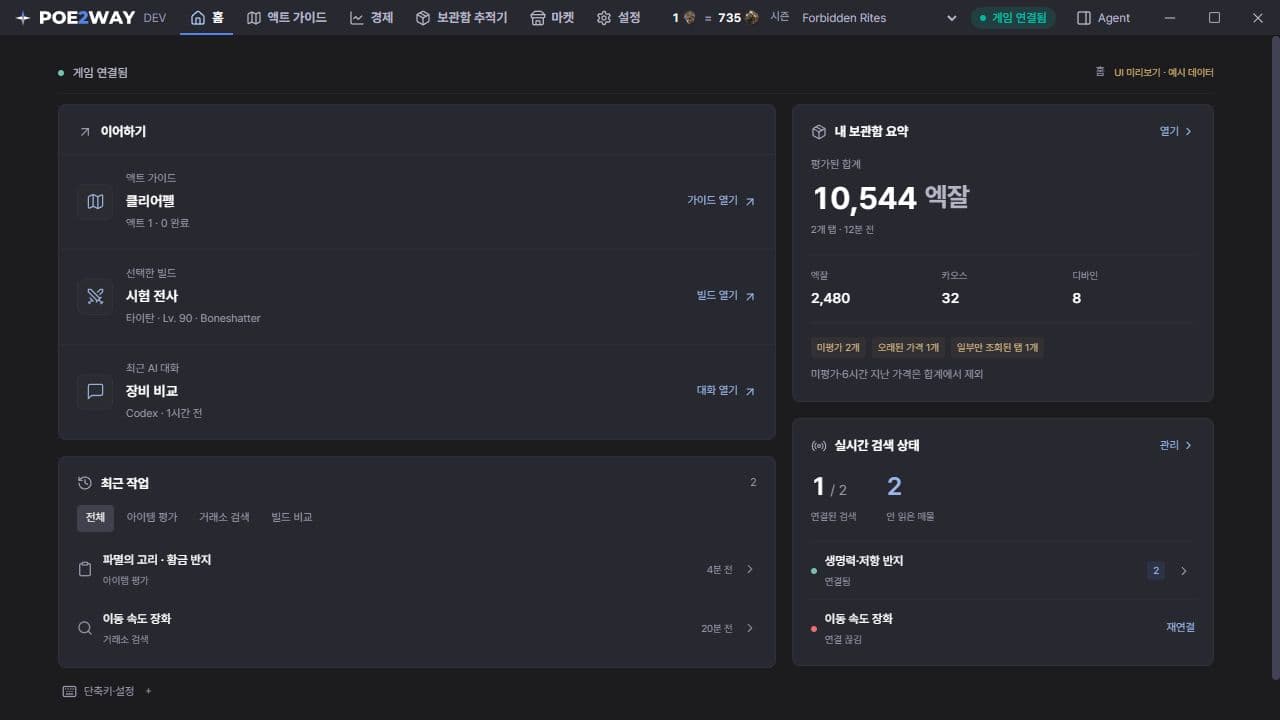Click the 이동 속도 장화 disconnected search label
Viewport: 1280px width, 720px height.
(x=859, y=619)
